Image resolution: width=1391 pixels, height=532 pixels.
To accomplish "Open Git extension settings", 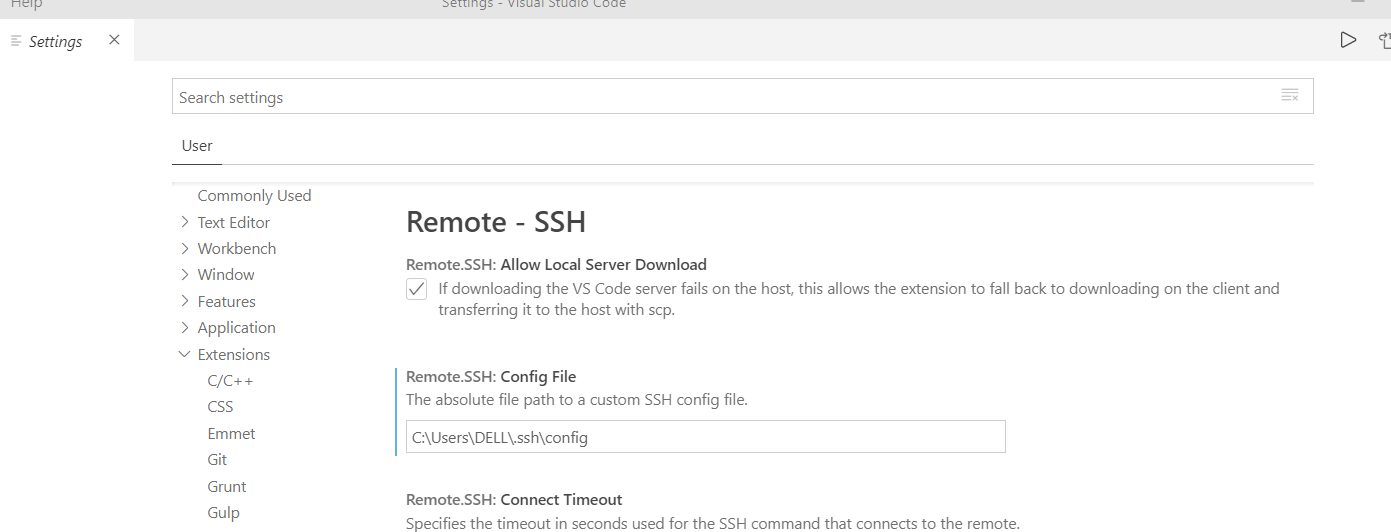I will pos(217,459).
